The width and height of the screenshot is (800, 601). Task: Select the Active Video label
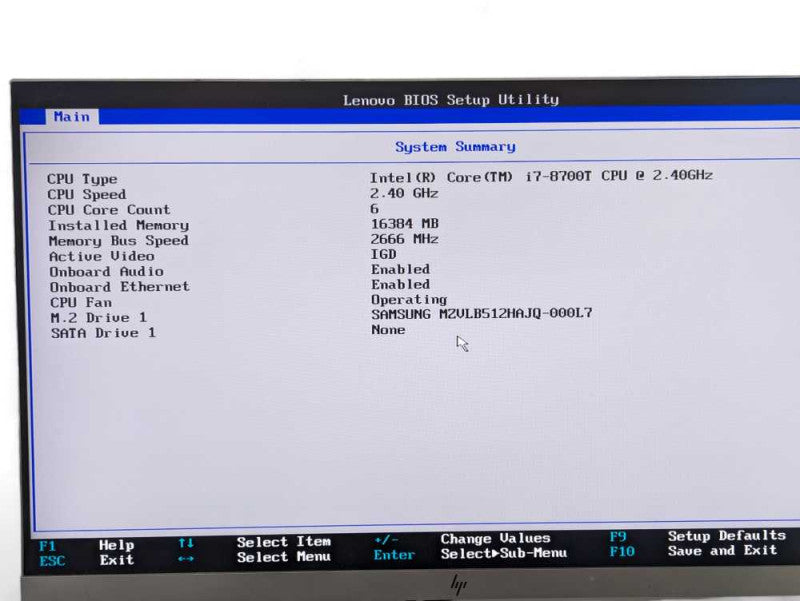(102, 256)
